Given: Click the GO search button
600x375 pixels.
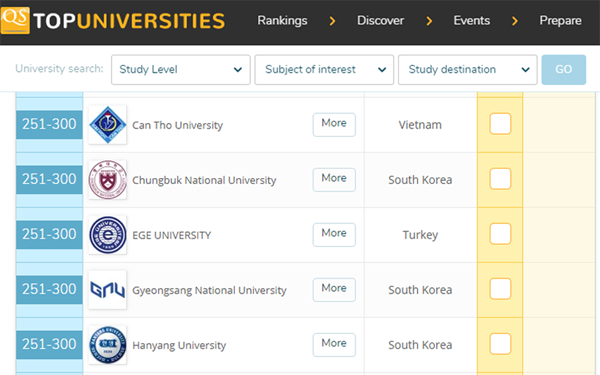Looking at the screenshot, I should coord(564,70).
